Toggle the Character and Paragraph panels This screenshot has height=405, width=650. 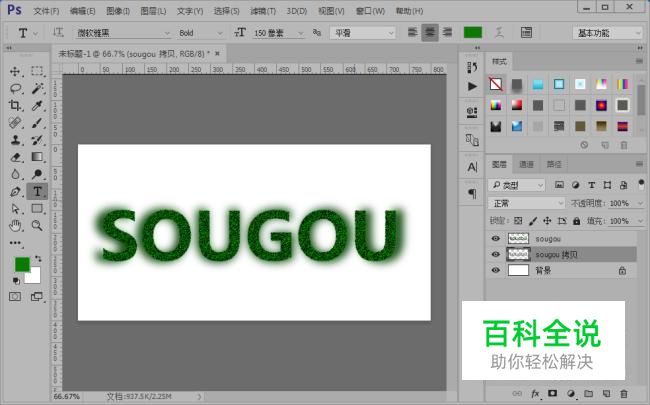(526, 32)
